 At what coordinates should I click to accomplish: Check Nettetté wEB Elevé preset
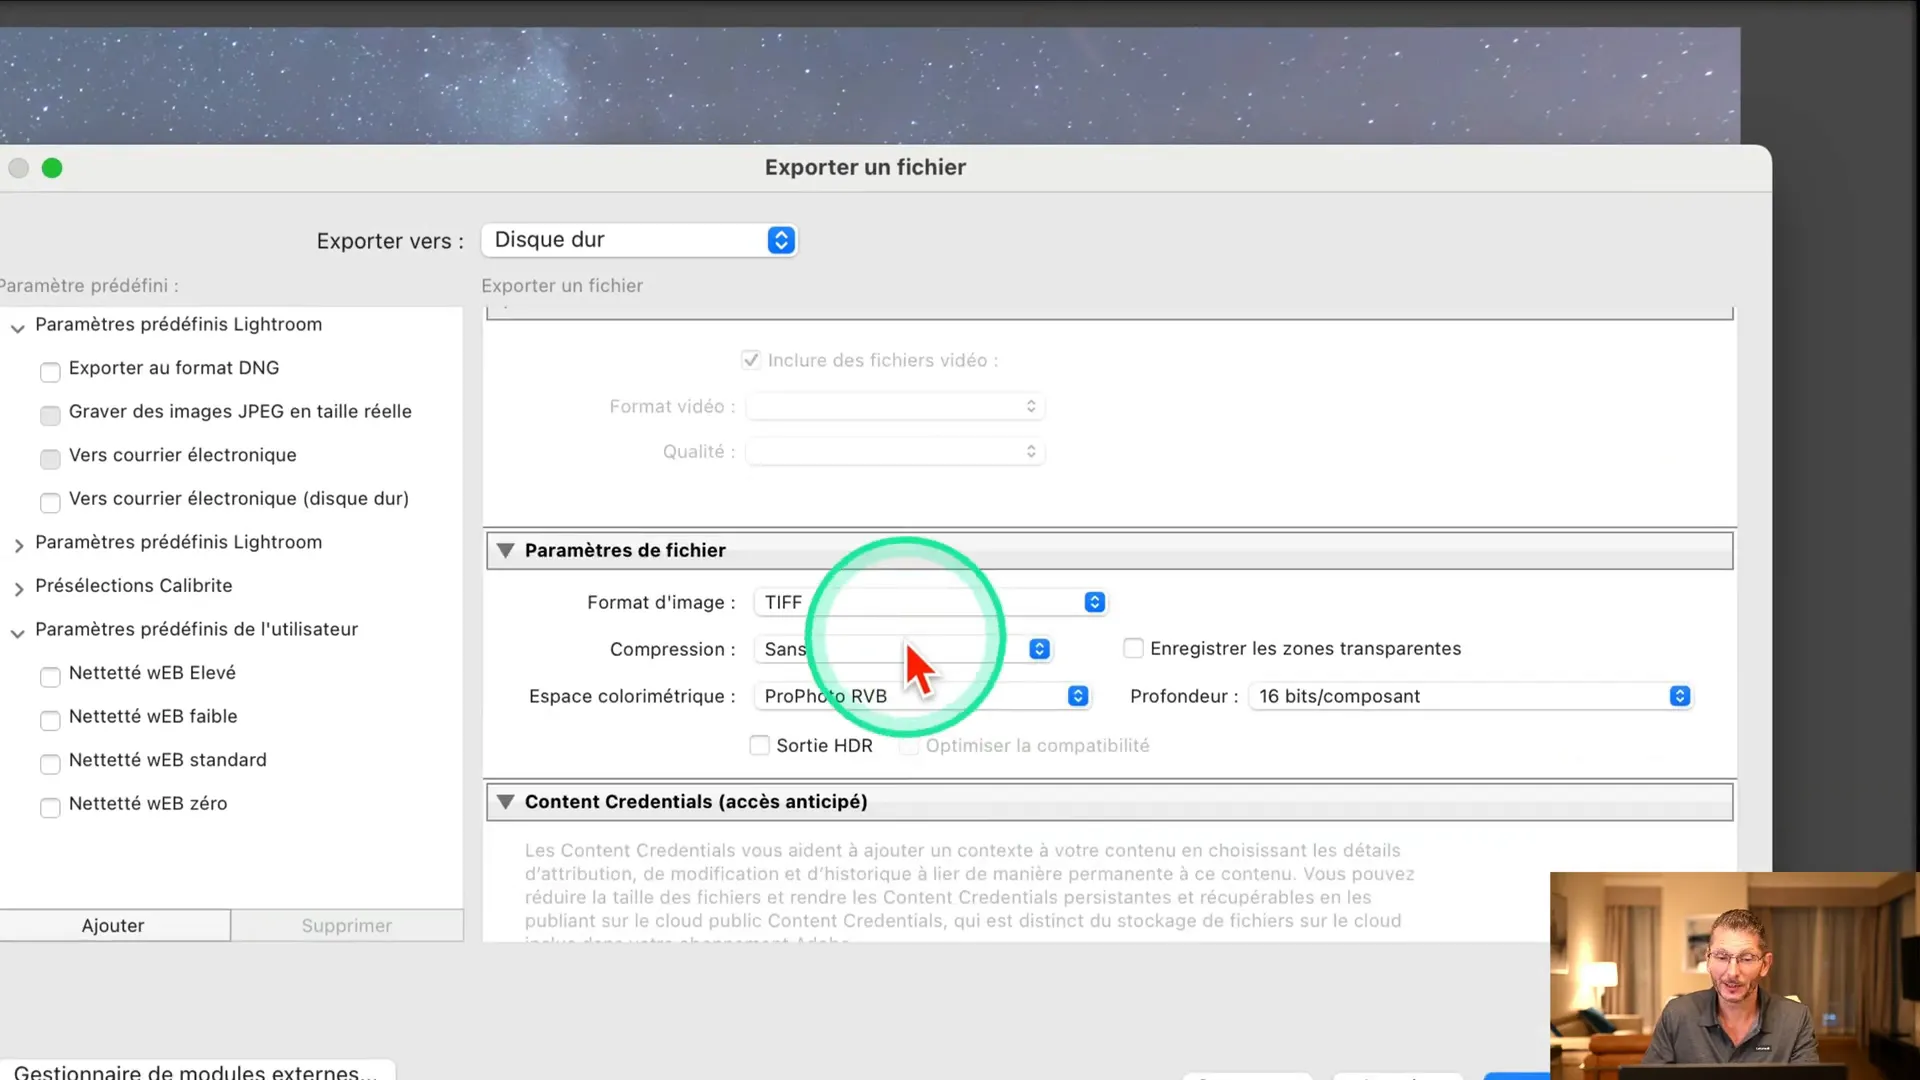click(50, 677)
